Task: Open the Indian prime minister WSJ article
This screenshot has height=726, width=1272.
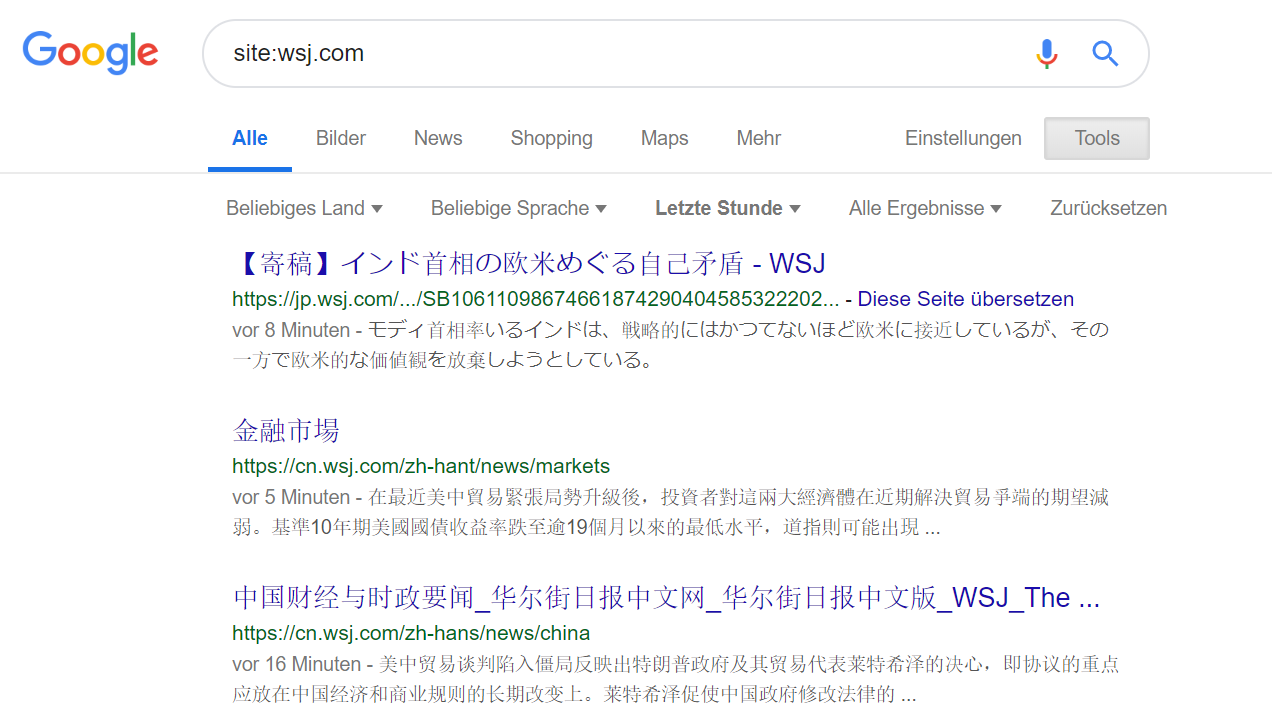Action: 528,263
